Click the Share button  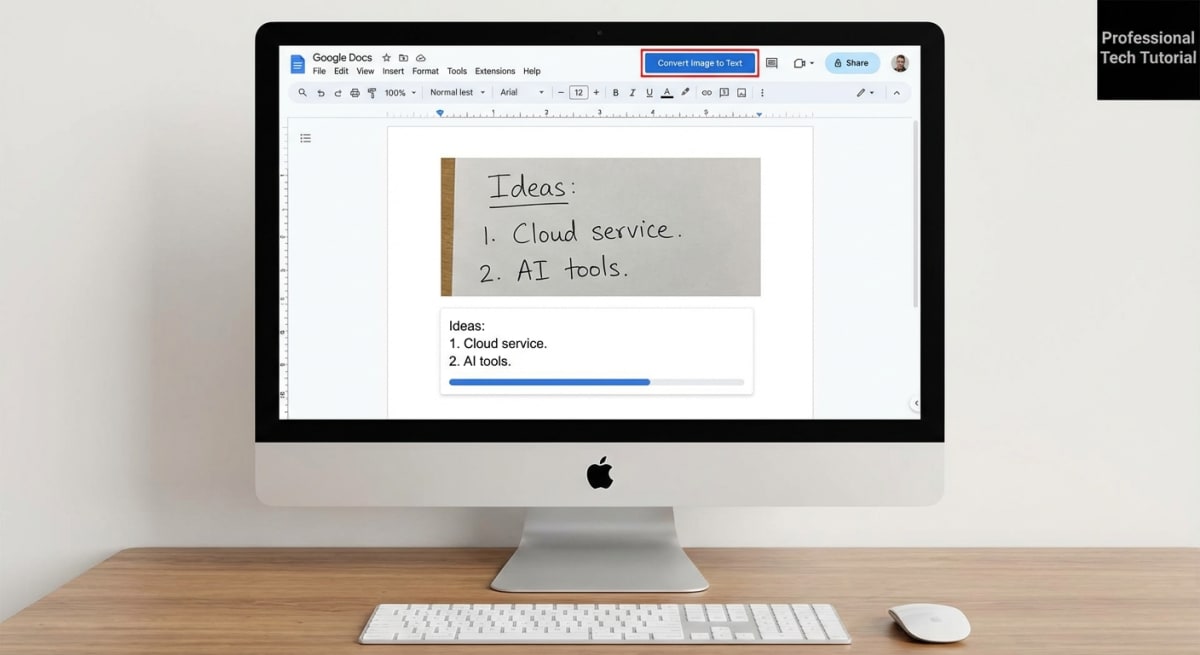point(851,63)
